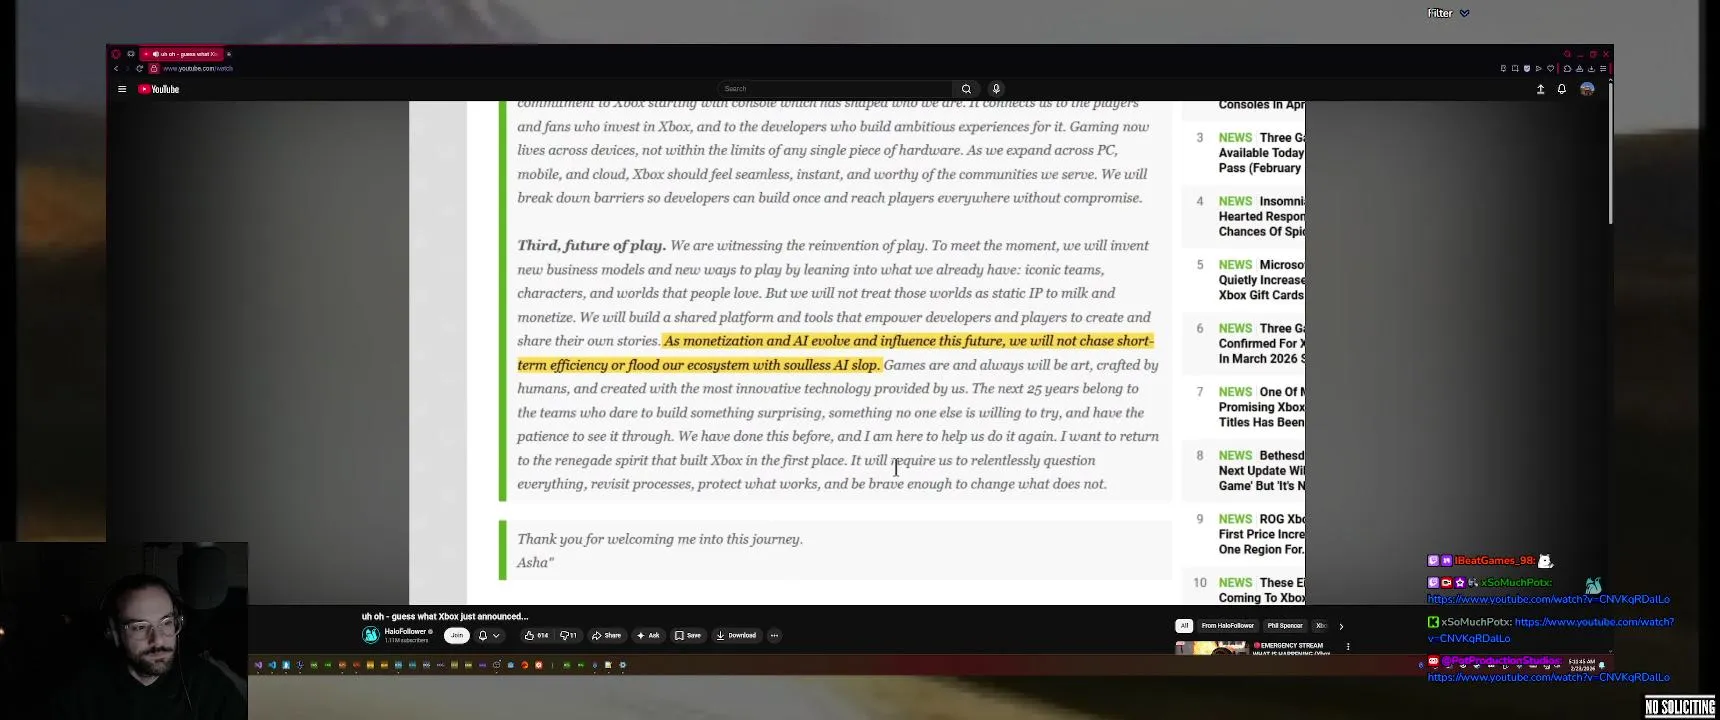Open the Visual Studio icon in taskbar
This screenshot has height=720, width=1720.
(258, 665)
